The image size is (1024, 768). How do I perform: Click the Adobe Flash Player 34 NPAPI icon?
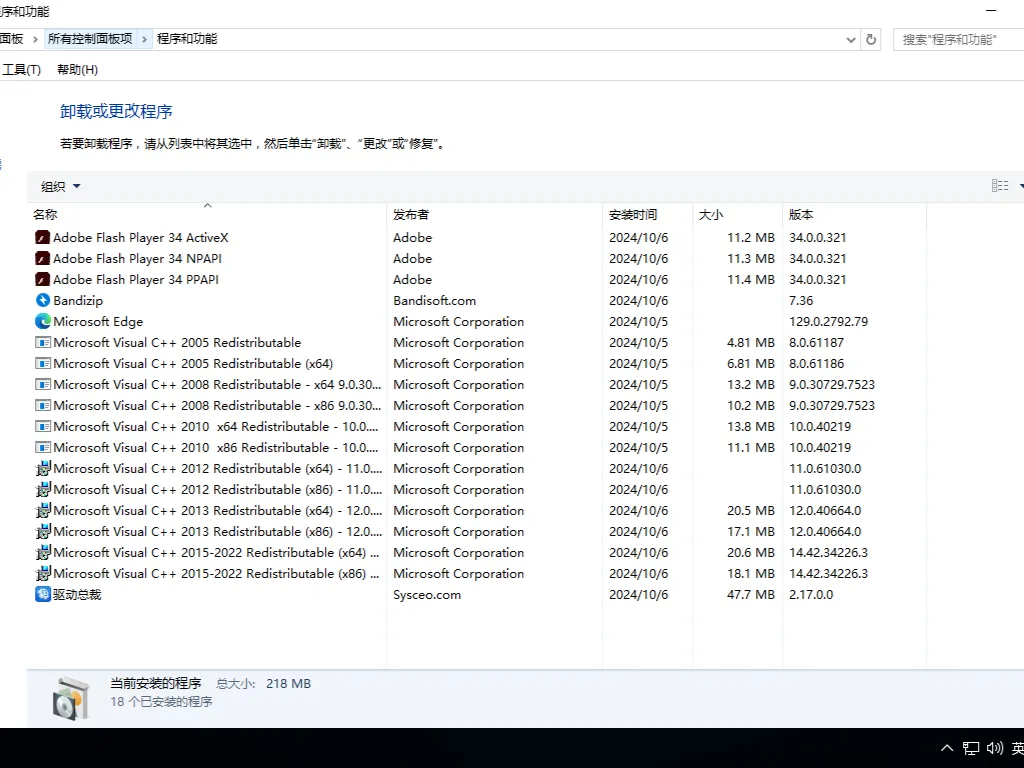pyautogui.click(x=42, y=258)
